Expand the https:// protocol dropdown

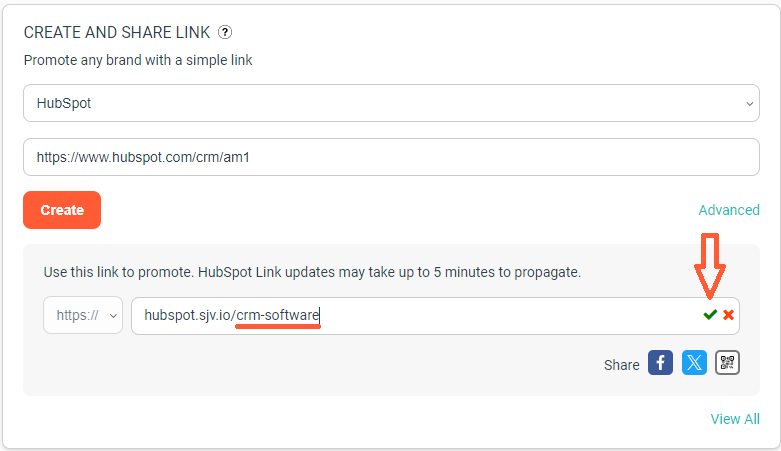(x=83, y=315)
